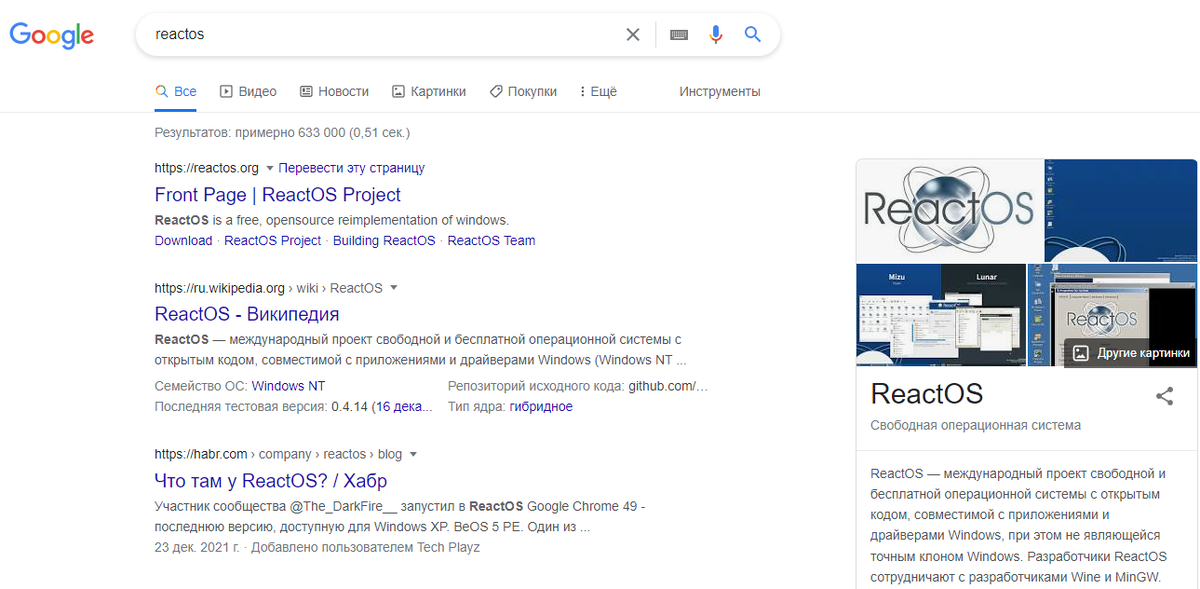Viewport: 1200px width, 589px height.
Task: Click the https://reactos.org URL text
Action: click(x=207, y=168)
